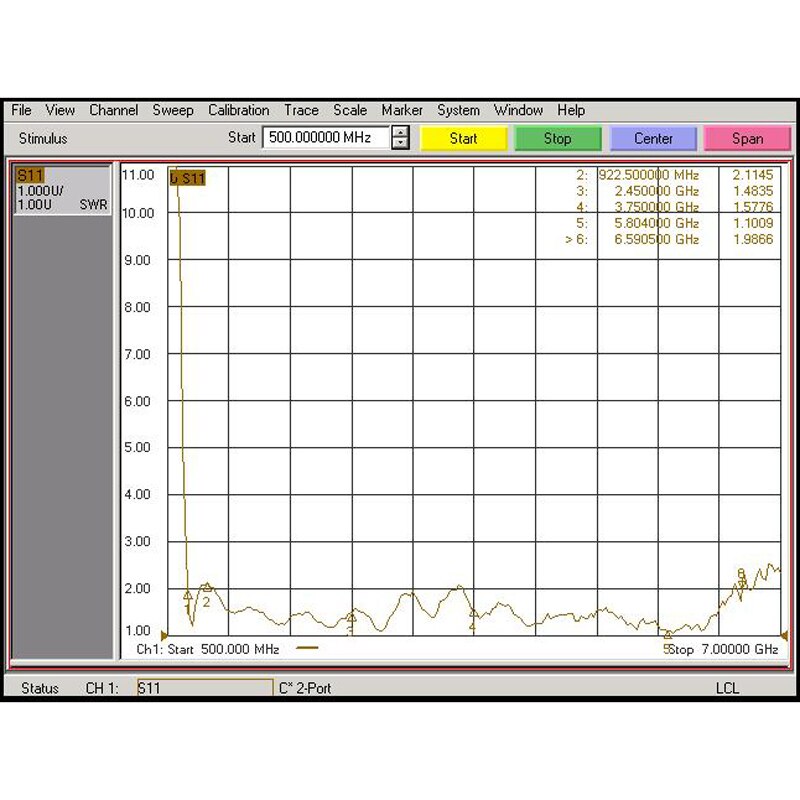Open the System menu

click(x=458, y=110)
